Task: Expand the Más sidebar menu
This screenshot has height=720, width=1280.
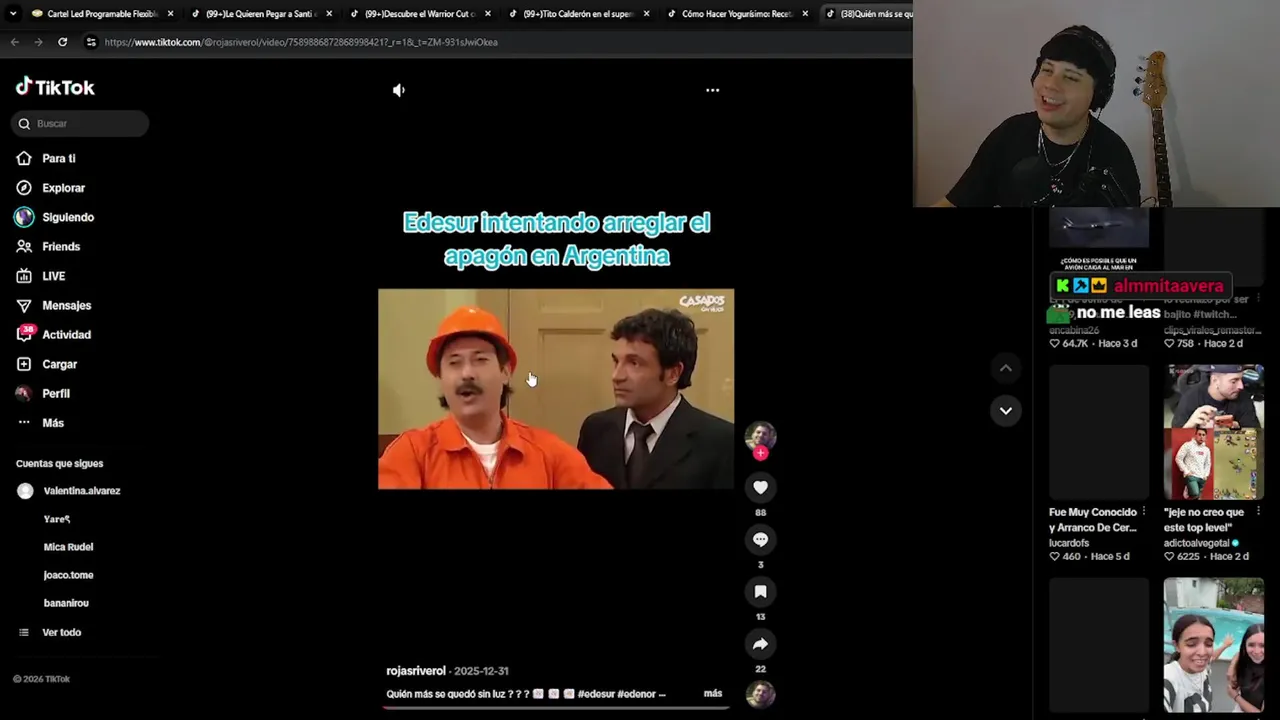Action: pyautogui.click(x=52, y=423)
